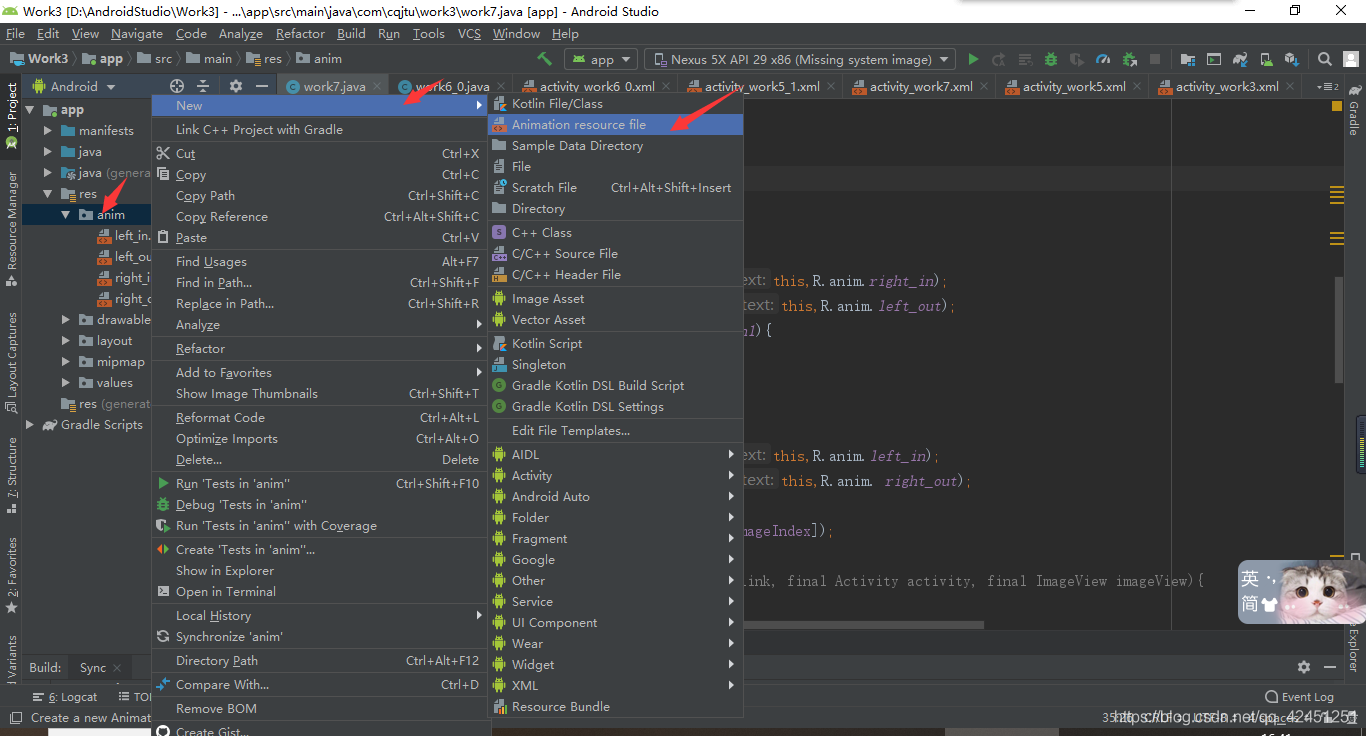Screen dimensions: 1366x736
Task: Open the SDK Manager icon
Action: pyautogui.click(x=1291, y=59)
